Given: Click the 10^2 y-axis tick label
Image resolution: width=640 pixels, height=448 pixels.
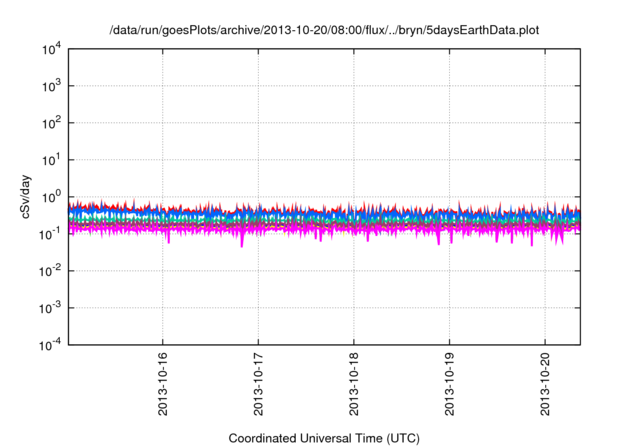Looking at the screenshot, I should [51, 123].
